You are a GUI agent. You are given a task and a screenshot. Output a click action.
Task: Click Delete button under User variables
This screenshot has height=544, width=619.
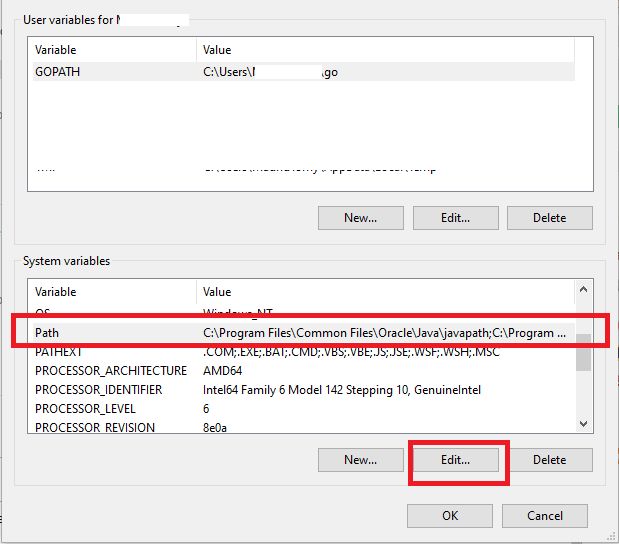click(x=550, y=218)
